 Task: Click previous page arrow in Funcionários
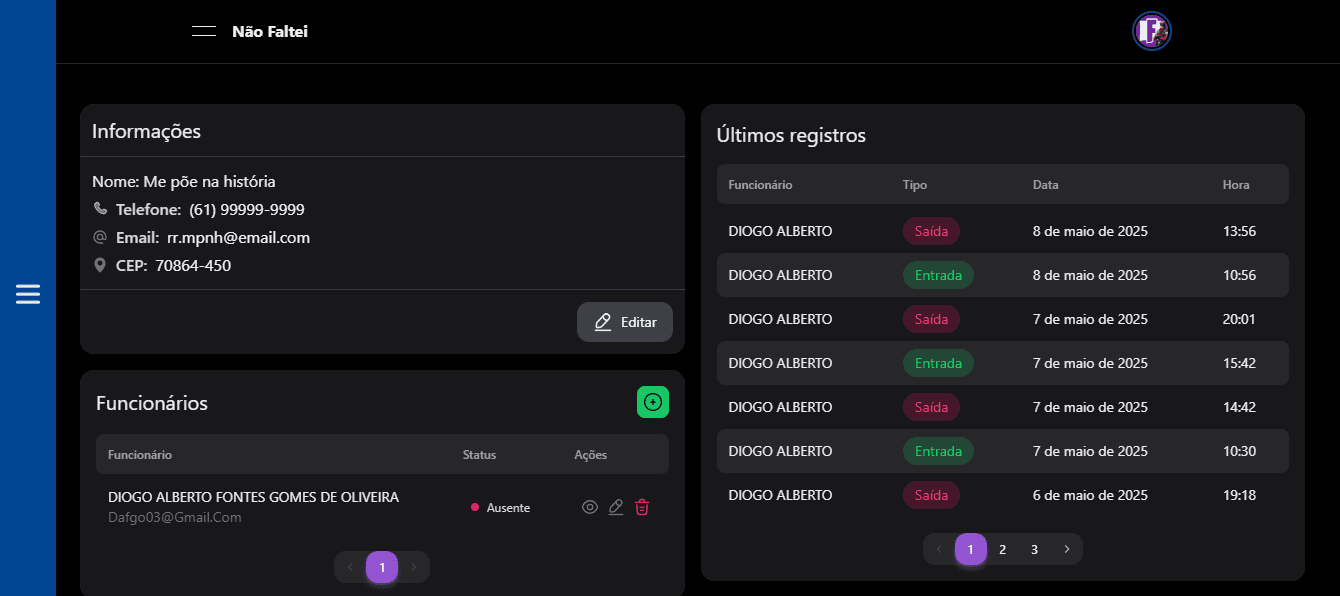(350, 567)
